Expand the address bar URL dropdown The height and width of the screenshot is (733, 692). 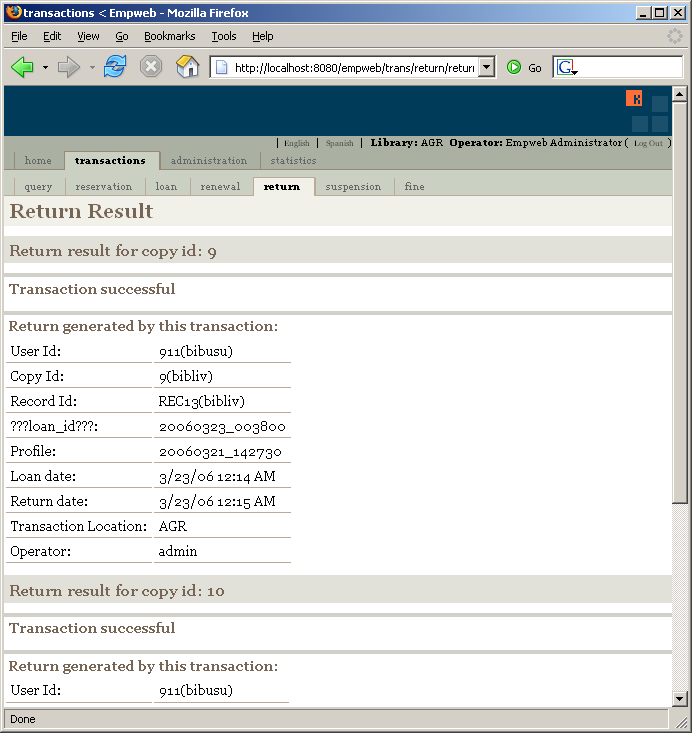tap(487, 67)
